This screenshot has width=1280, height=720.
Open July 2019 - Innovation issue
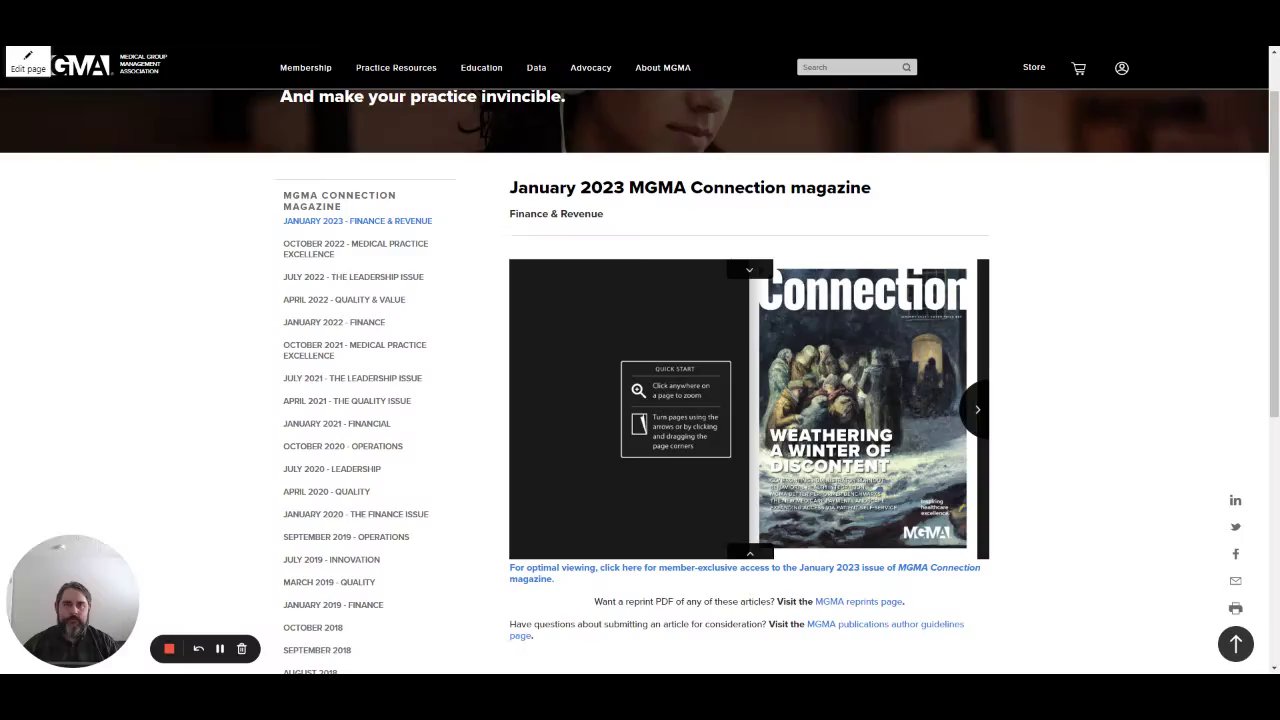tap(331, 560)
